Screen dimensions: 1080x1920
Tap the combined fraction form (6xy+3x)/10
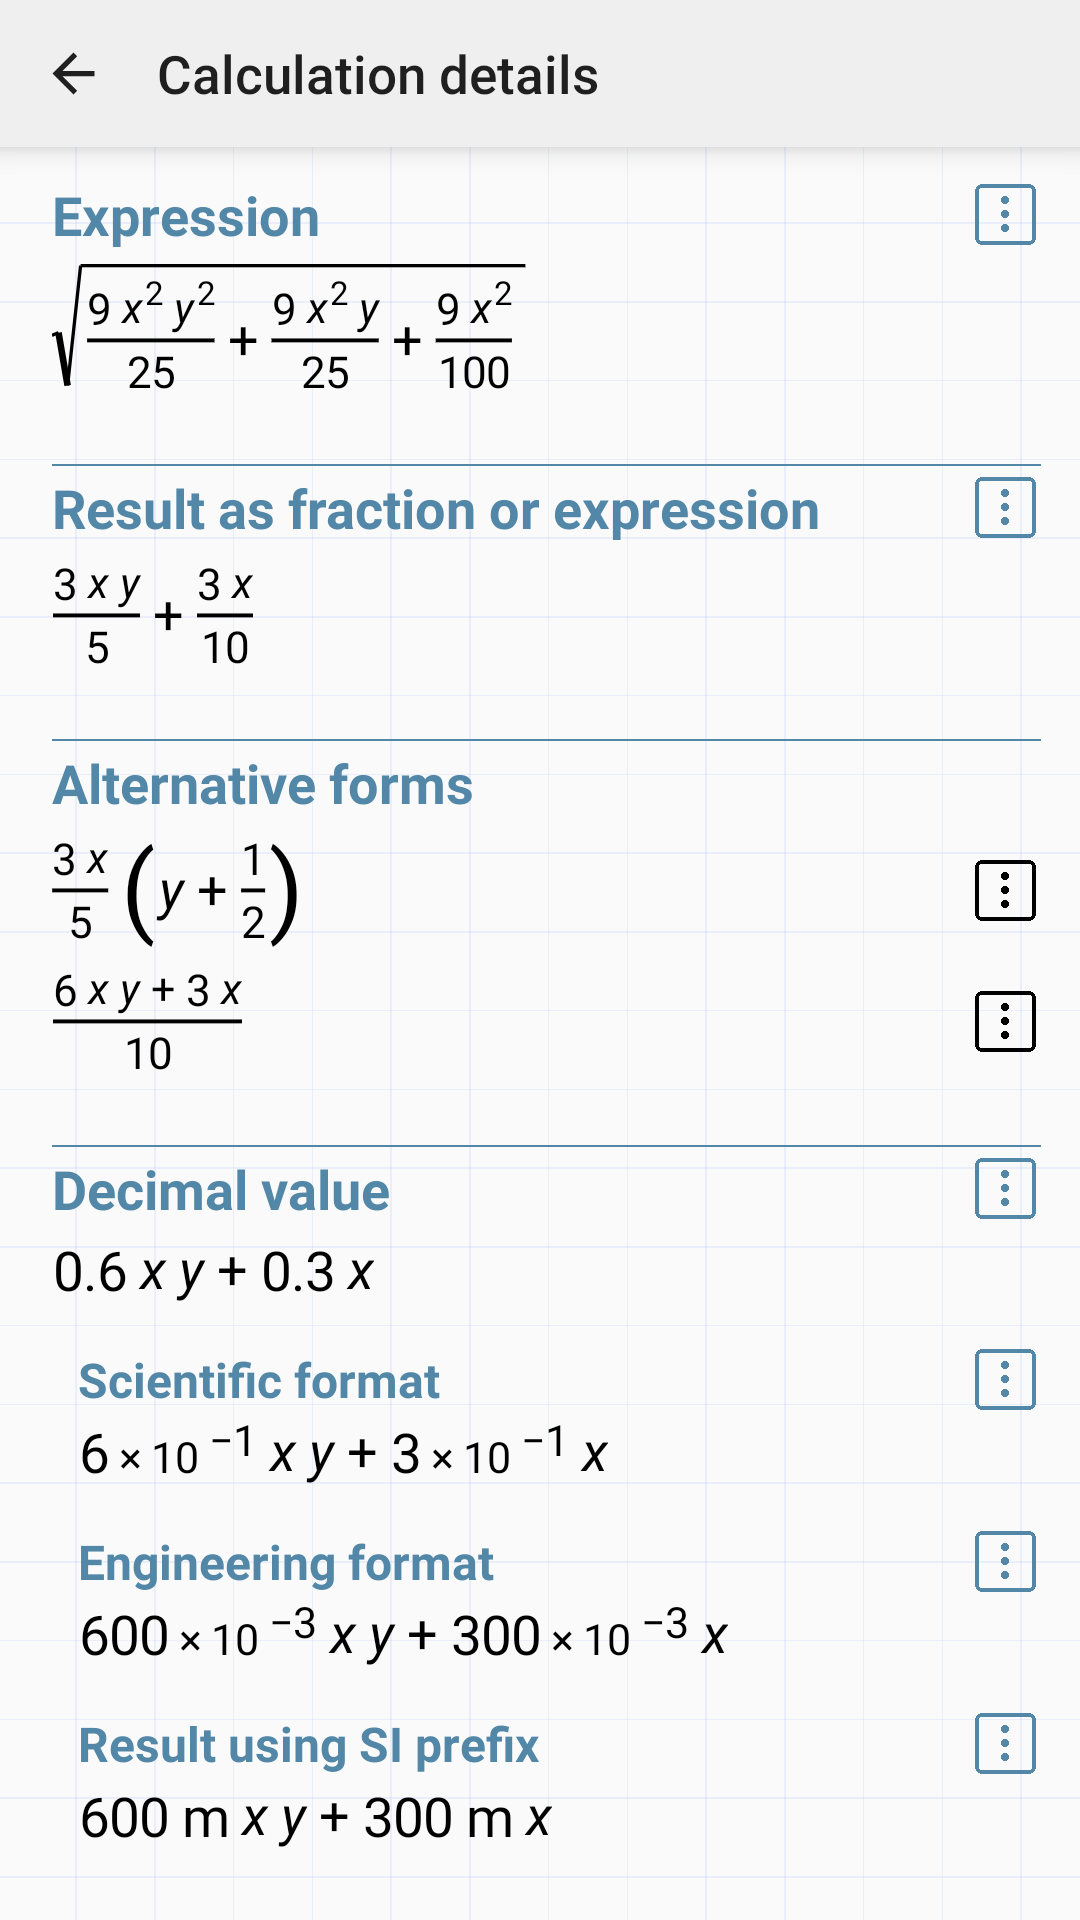(148, 1020)
